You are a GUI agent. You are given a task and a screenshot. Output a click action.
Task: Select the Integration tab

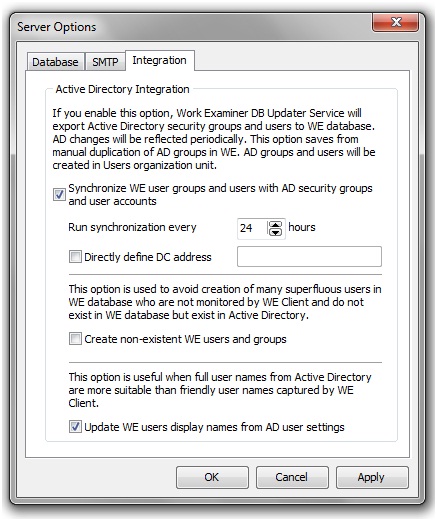160,60
